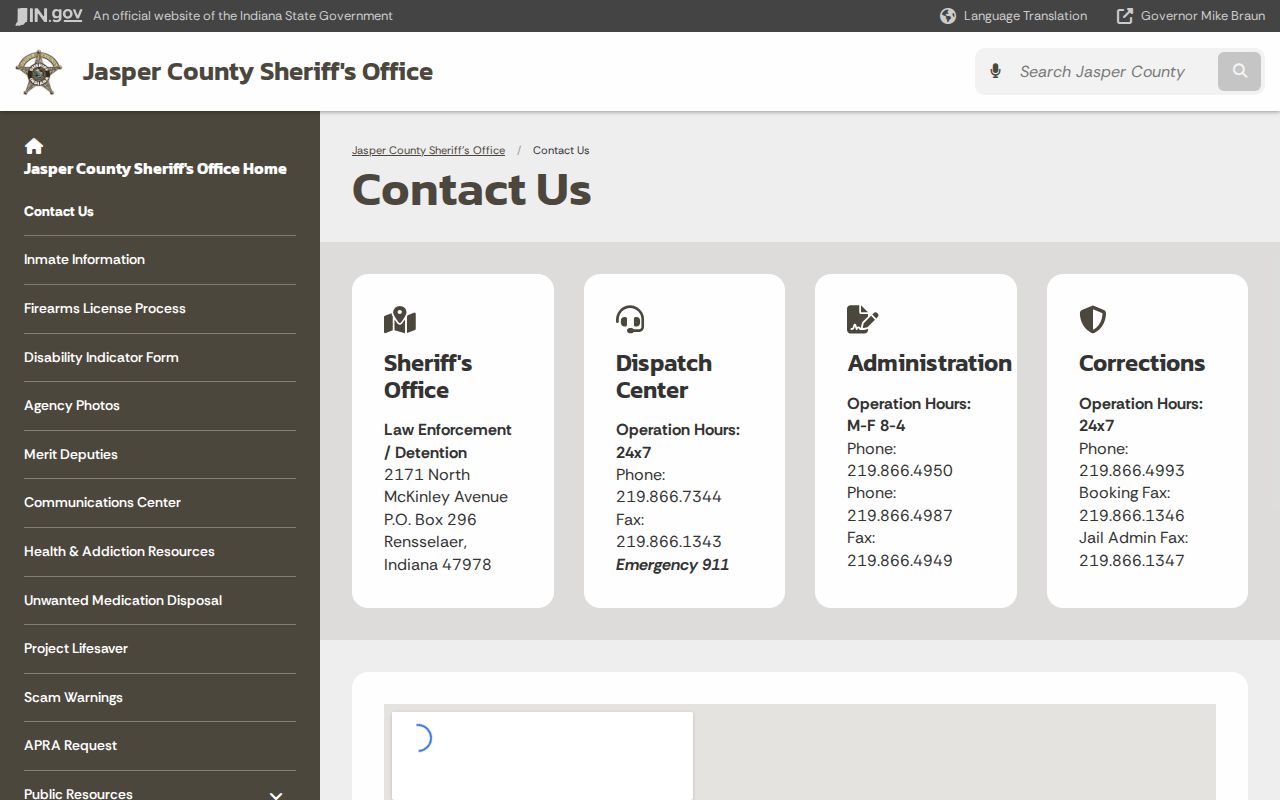Screen dimensions: 1280x800
Task: Click the magnifying glass search button
Action: (1240, 71)
